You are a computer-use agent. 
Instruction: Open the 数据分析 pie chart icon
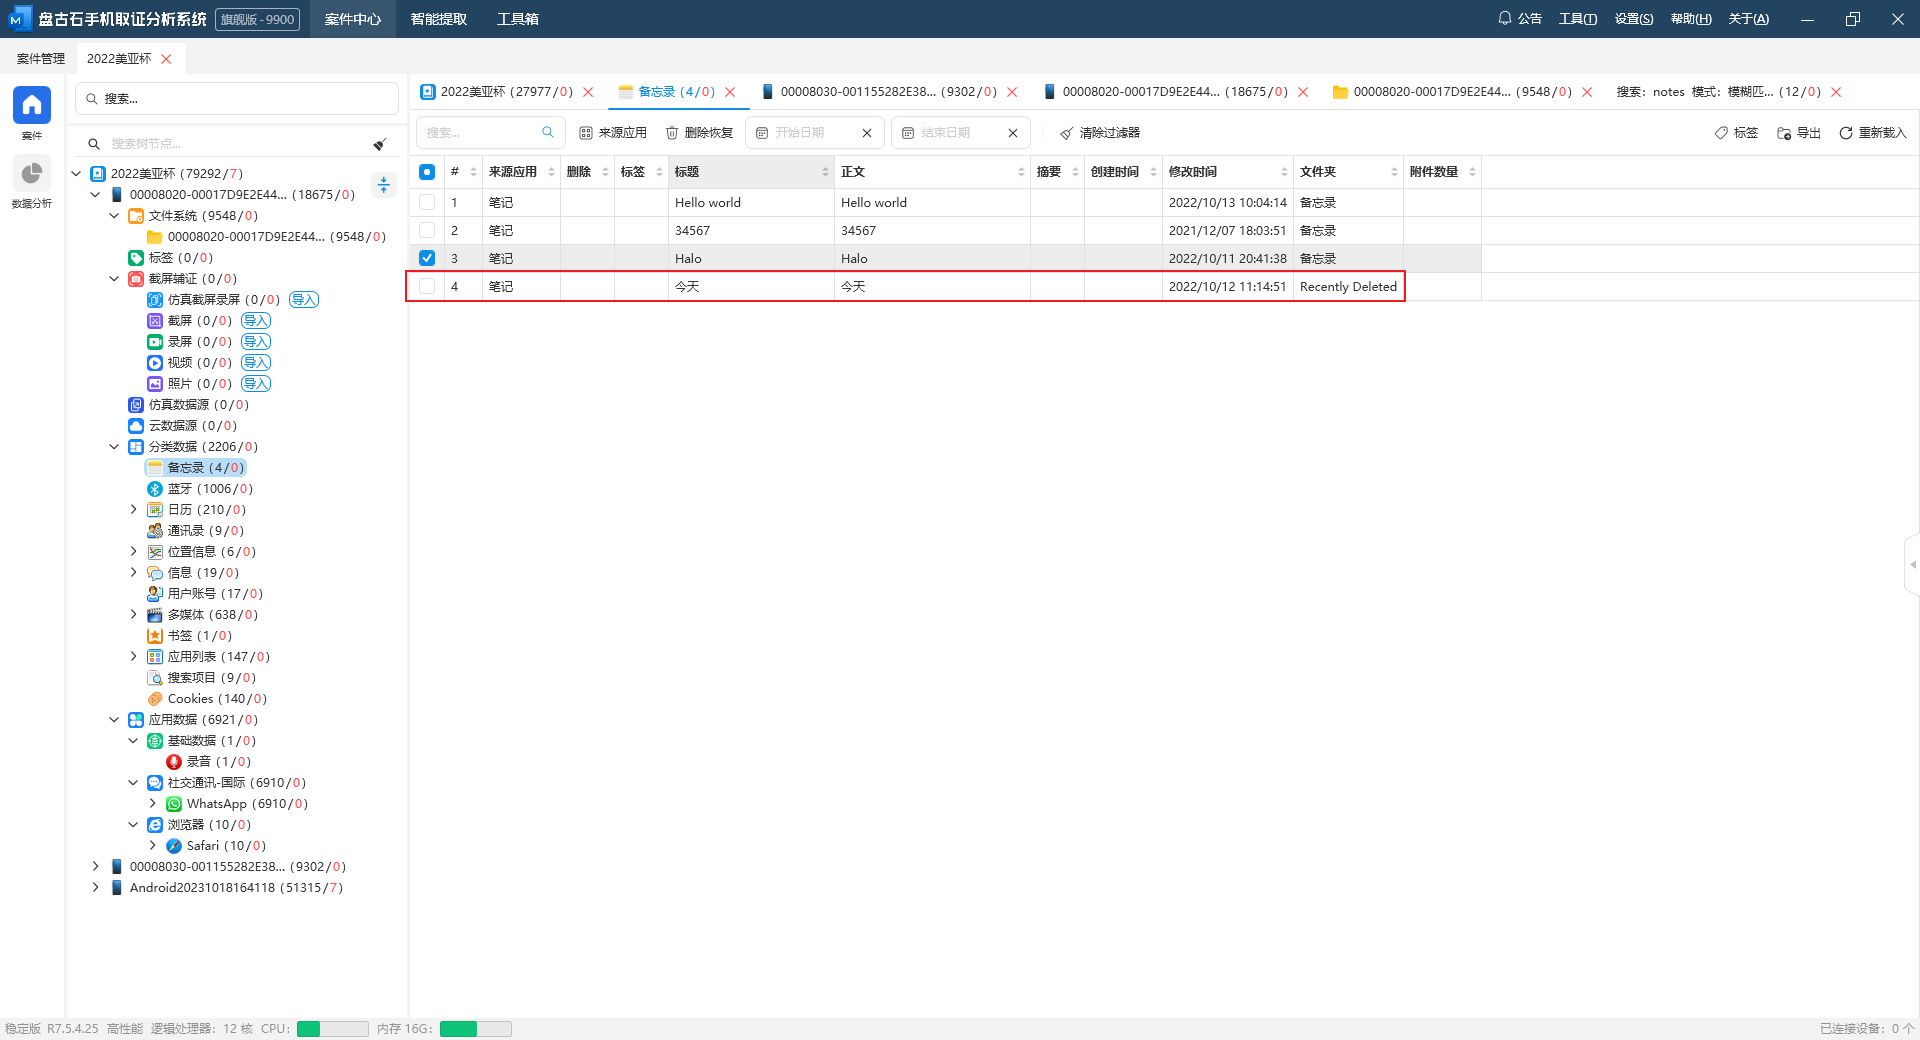(x=31, y=174)
